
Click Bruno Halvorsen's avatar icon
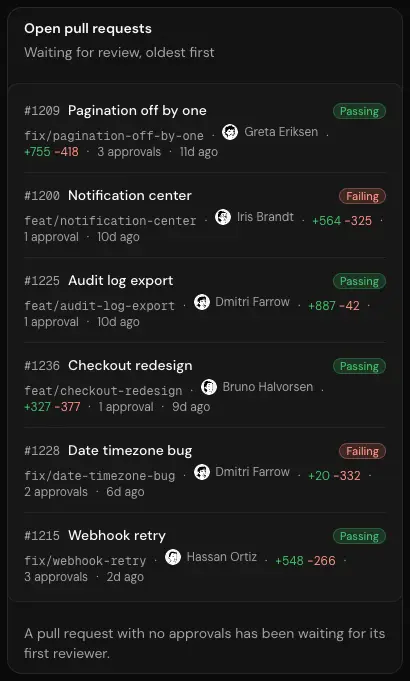[209, 387]
